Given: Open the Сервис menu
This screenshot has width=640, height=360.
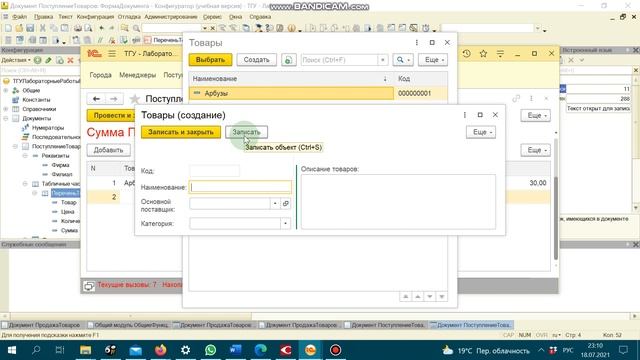Looking at the screenshot, I should [212, 17].
